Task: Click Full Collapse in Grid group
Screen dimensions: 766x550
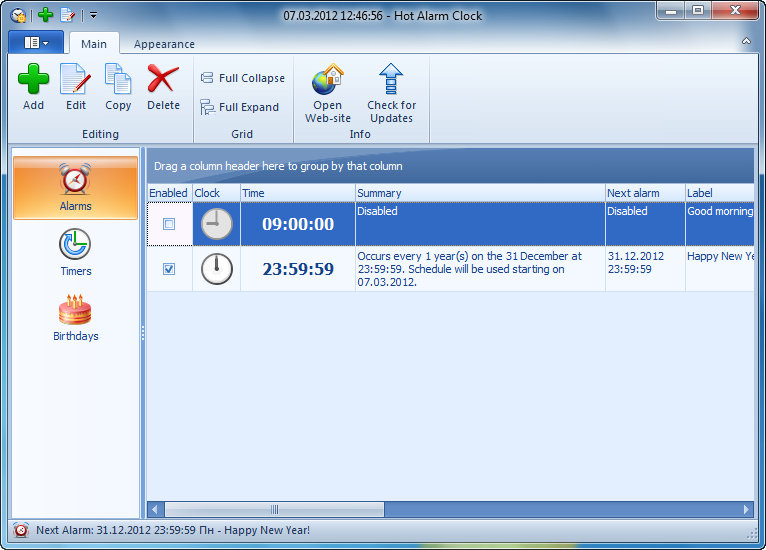Action: click(243, 78)
